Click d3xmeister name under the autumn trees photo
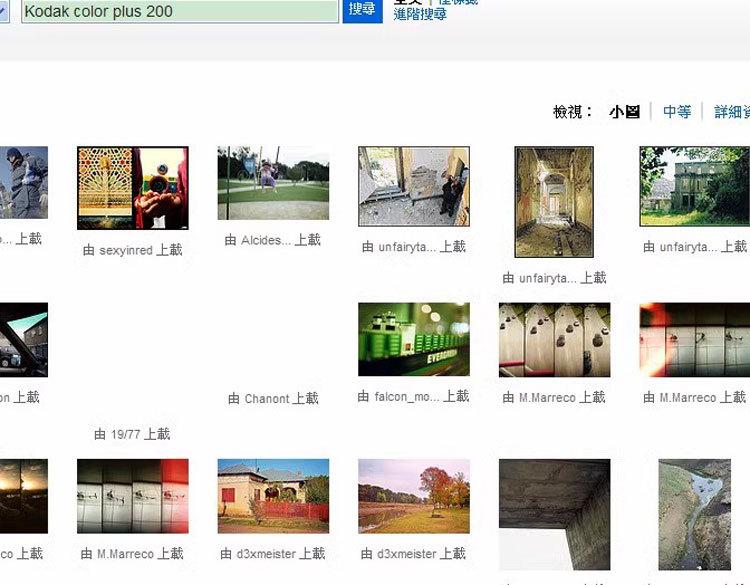The image size is (750, 585). coord(407,554)
